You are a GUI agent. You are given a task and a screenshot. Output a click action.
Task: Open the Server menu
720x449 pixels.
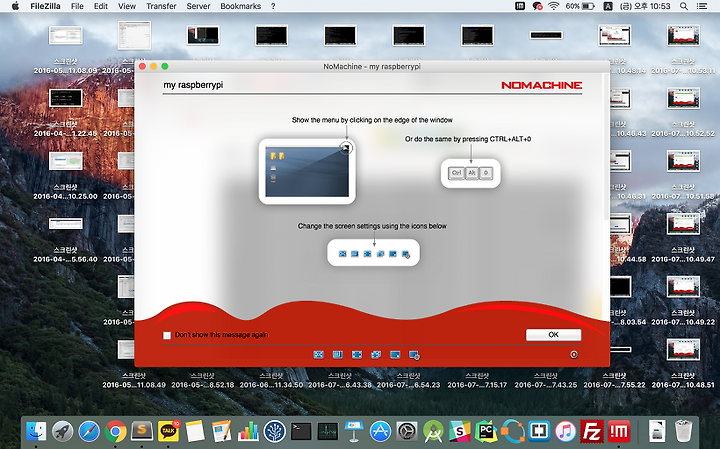click(198, 6)
